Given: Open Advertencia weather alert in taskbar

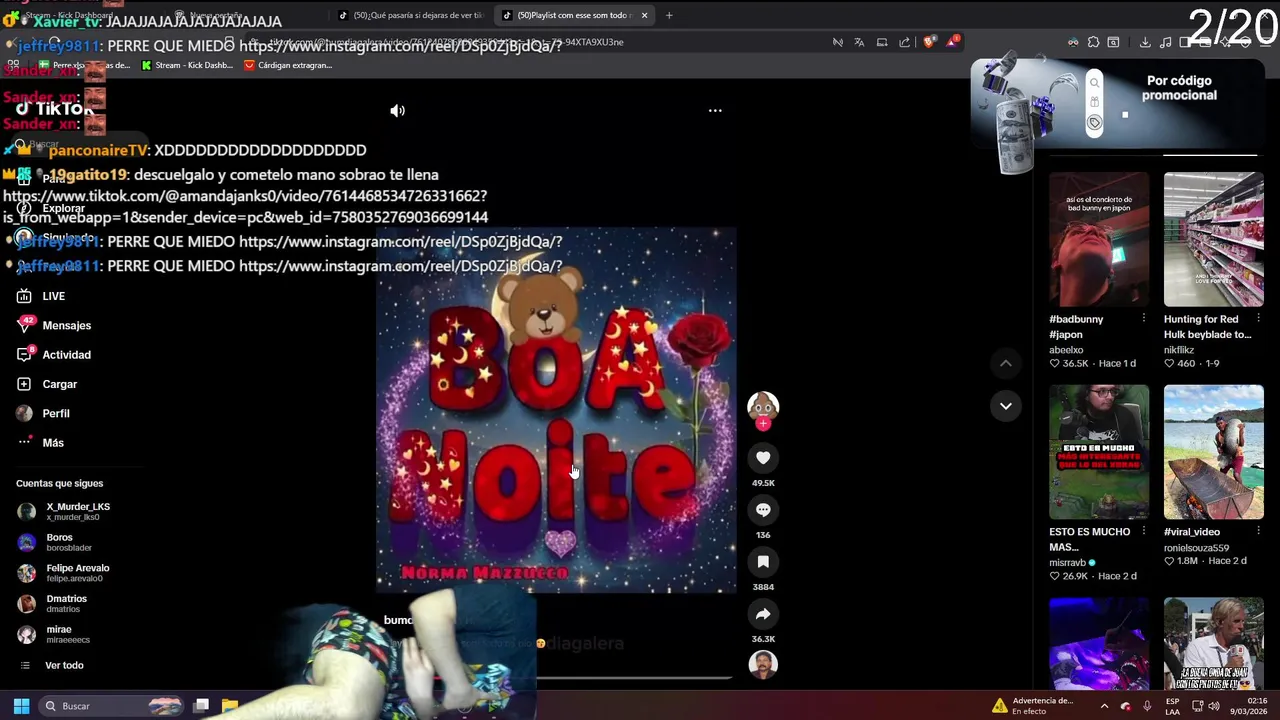Looking at the screenshot, I should (x=1033, y=705).
